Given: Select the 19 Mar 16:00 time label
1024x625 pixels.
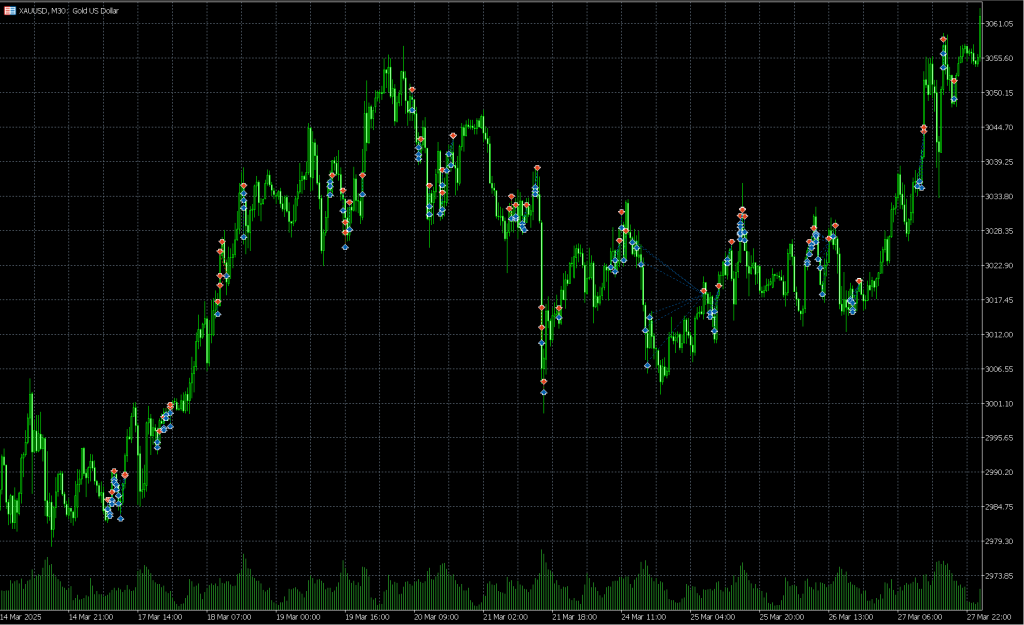Looking at the screenshot, I should (x=366, y=617).
